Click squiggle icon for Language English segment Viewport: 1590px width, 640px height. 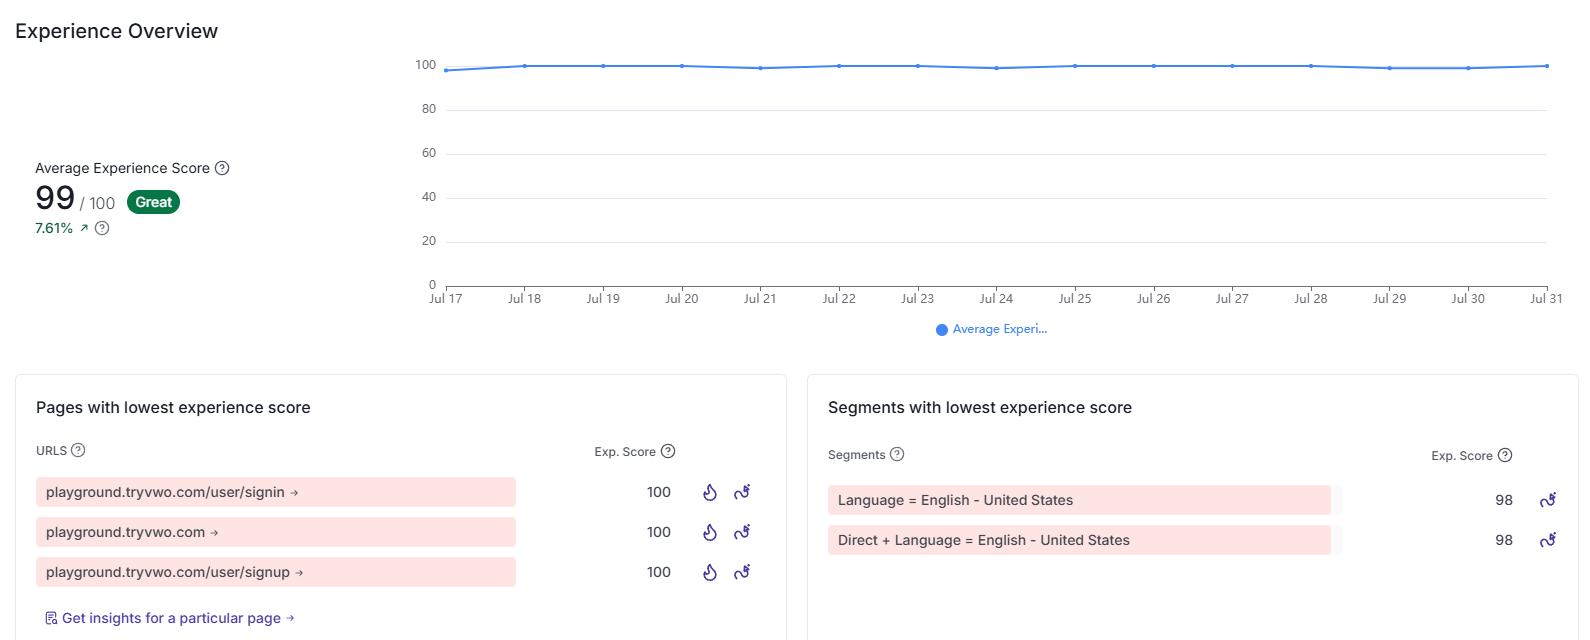pyautogui.click(x=1548, y=500)
